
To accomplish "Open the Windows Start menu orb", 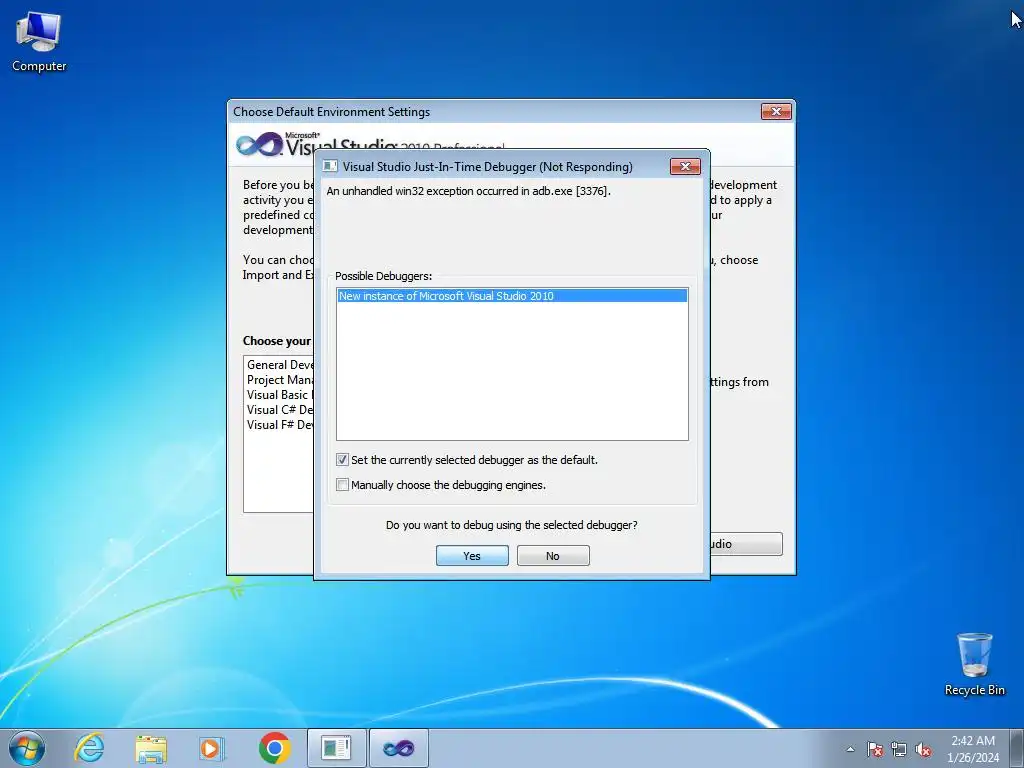I will click(27, 748).
